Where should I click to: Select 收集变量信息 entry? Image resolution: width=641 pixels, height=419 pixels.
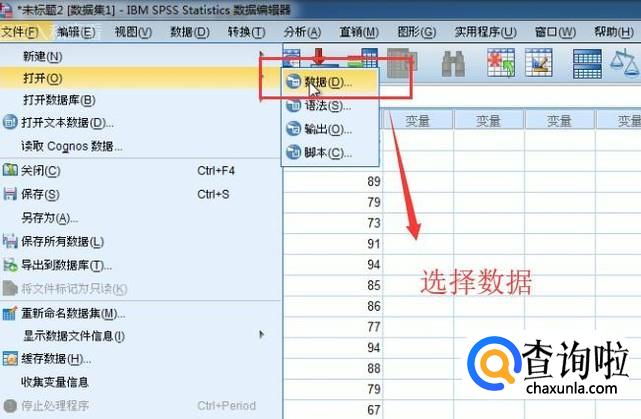141,382
